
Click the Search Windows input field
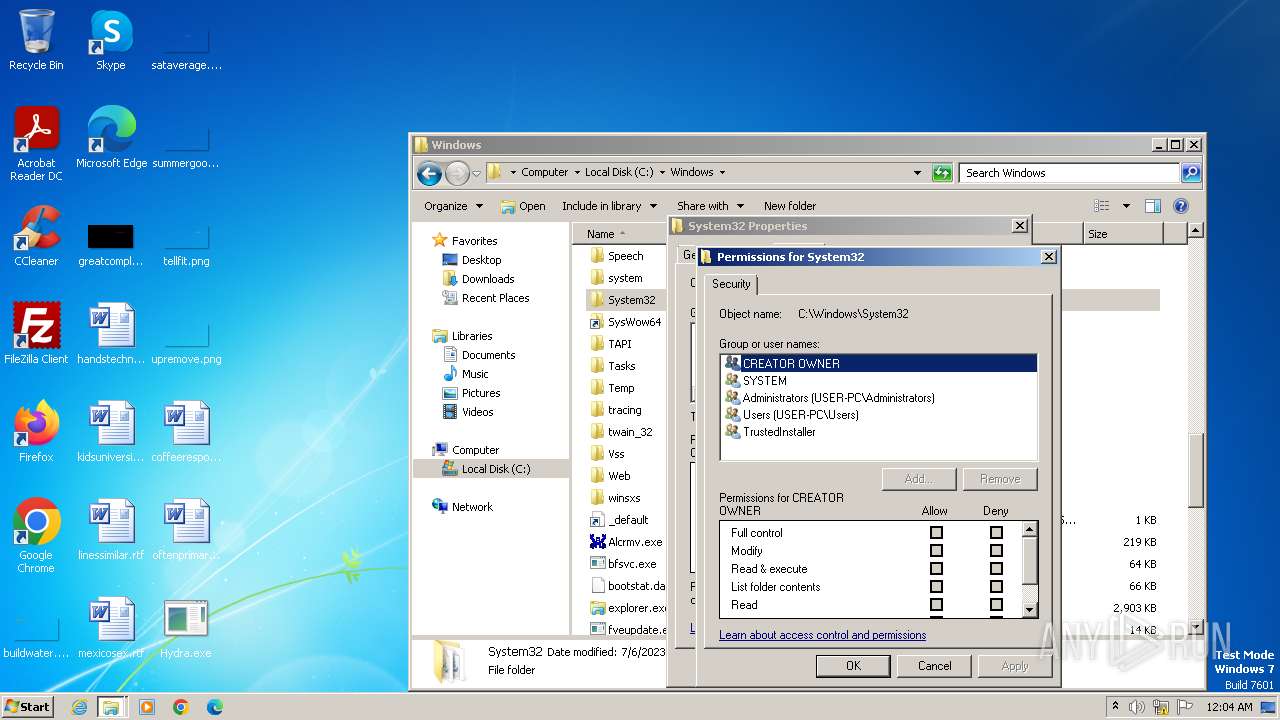1068,173
